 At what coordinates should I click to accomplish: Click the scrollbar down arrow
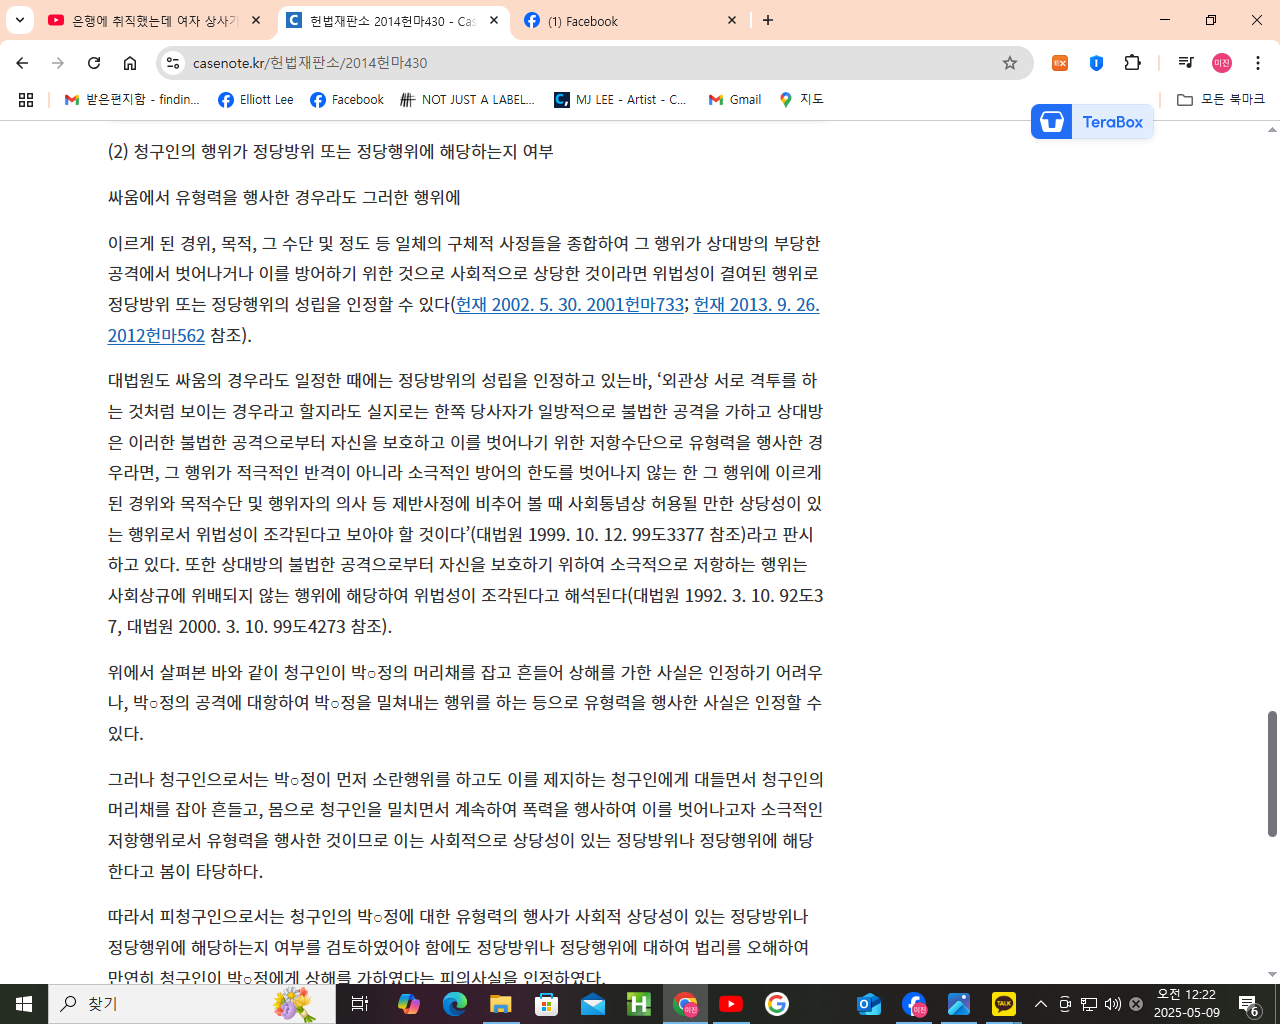coord(1272,974)
